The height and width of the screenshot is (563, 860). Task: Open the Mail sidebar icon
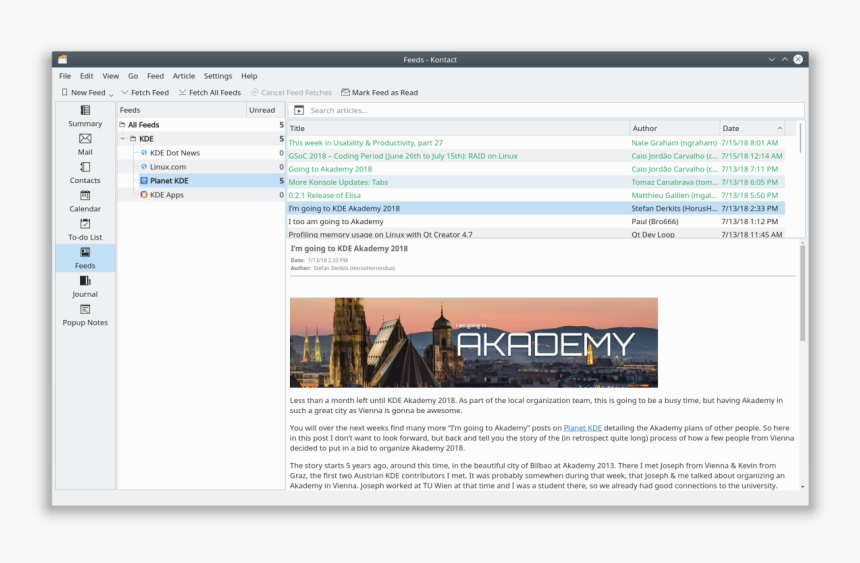[x=85, y=145]
